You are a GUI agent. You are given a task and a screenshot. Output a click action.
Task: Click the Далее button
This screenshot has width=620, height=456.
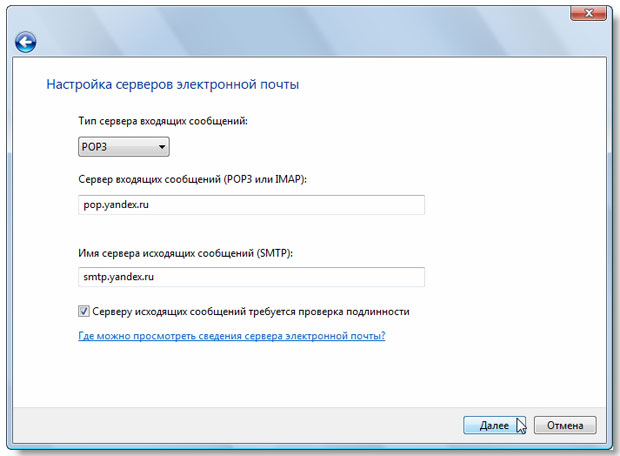pyautogui.click(x=495, y=426)
